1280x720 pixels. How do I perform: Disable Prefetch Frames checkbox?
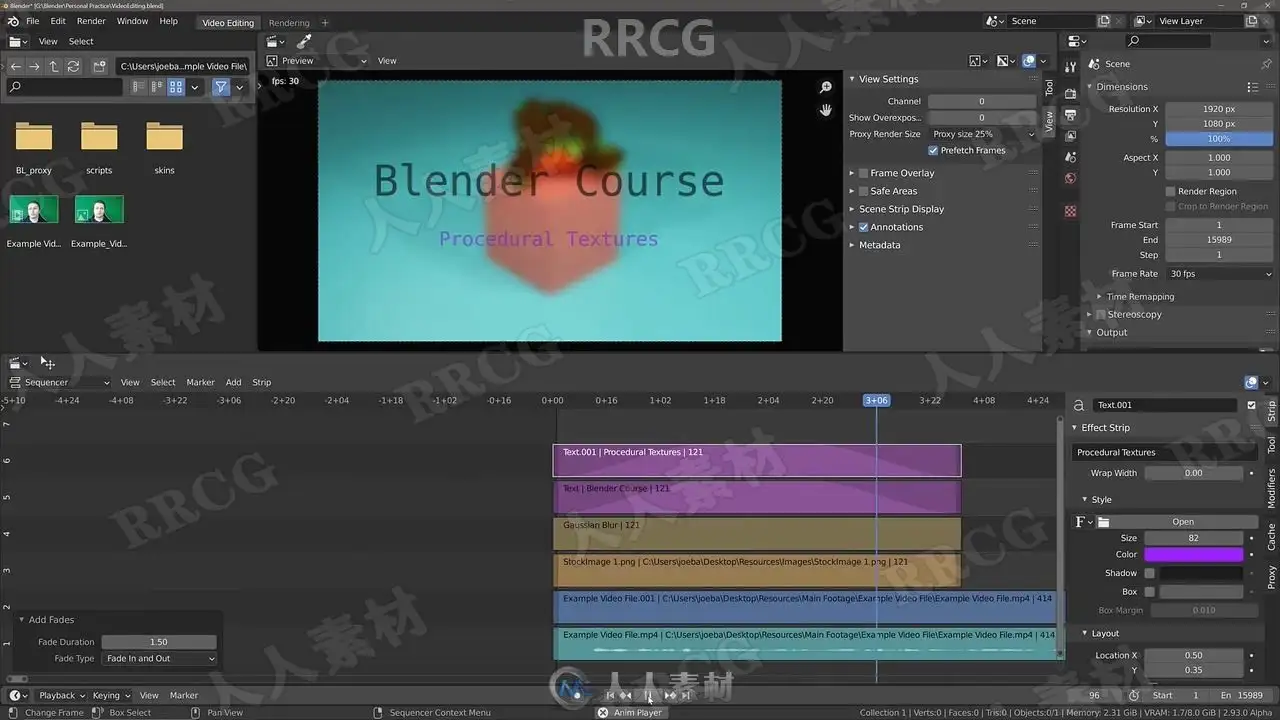tap(933, 151)
